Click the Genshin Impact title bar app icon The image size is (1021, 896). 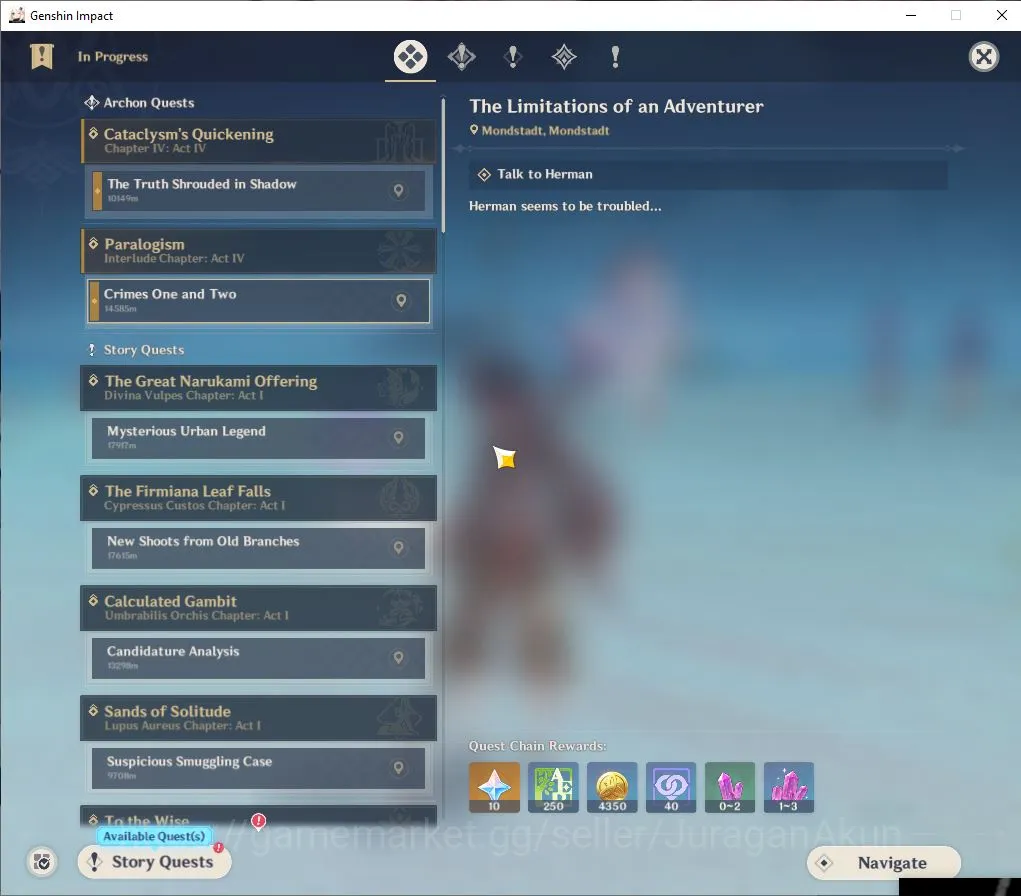pyautogui.click(x=16, y=15)
